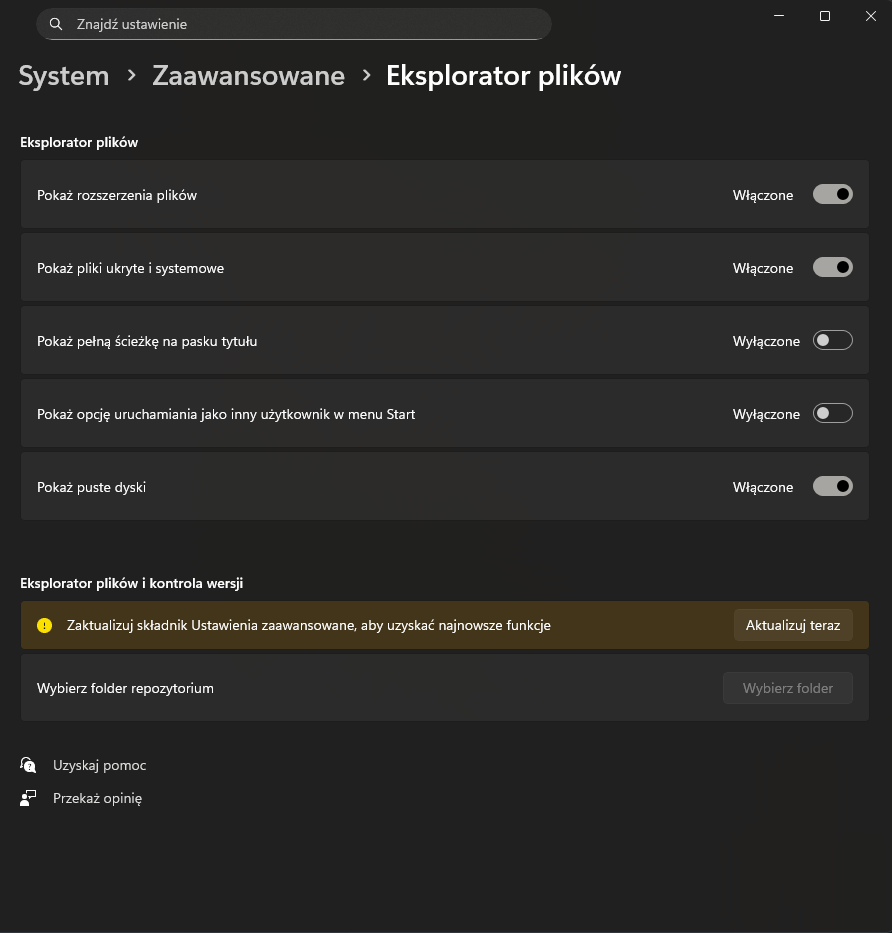This screenshot has width=892, height=933.
Task: Click the update banner message text
Action: tap(309, 625)
